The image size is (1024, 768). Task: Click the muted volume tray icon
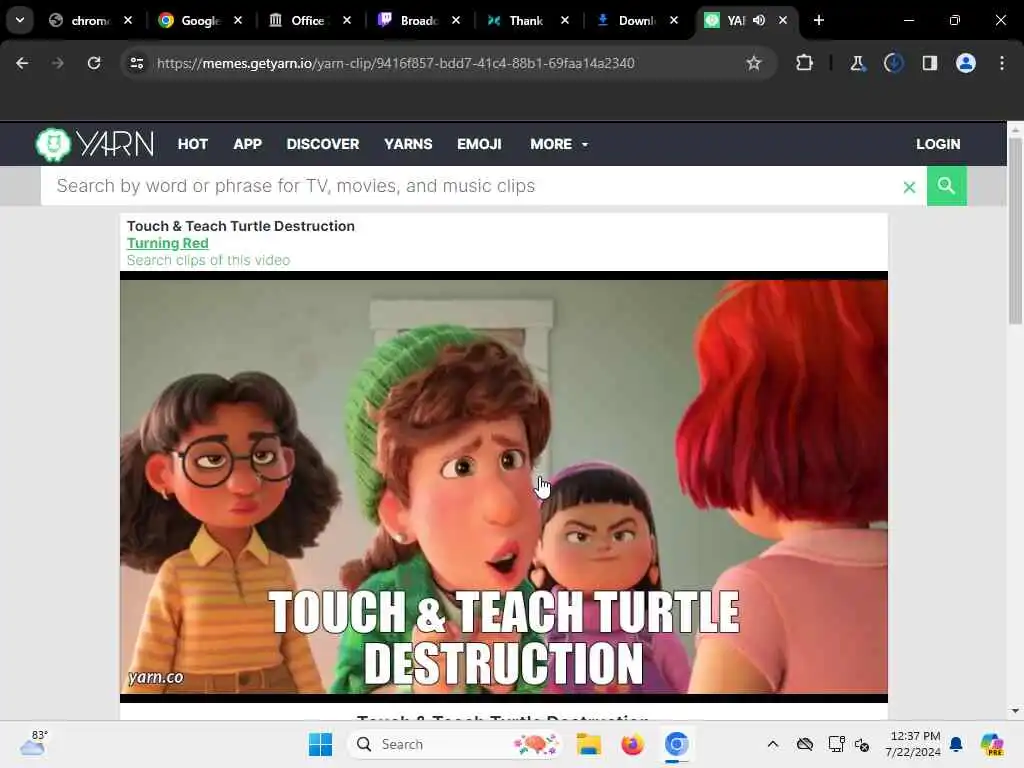pyautogui.click(x=862, y=745)
